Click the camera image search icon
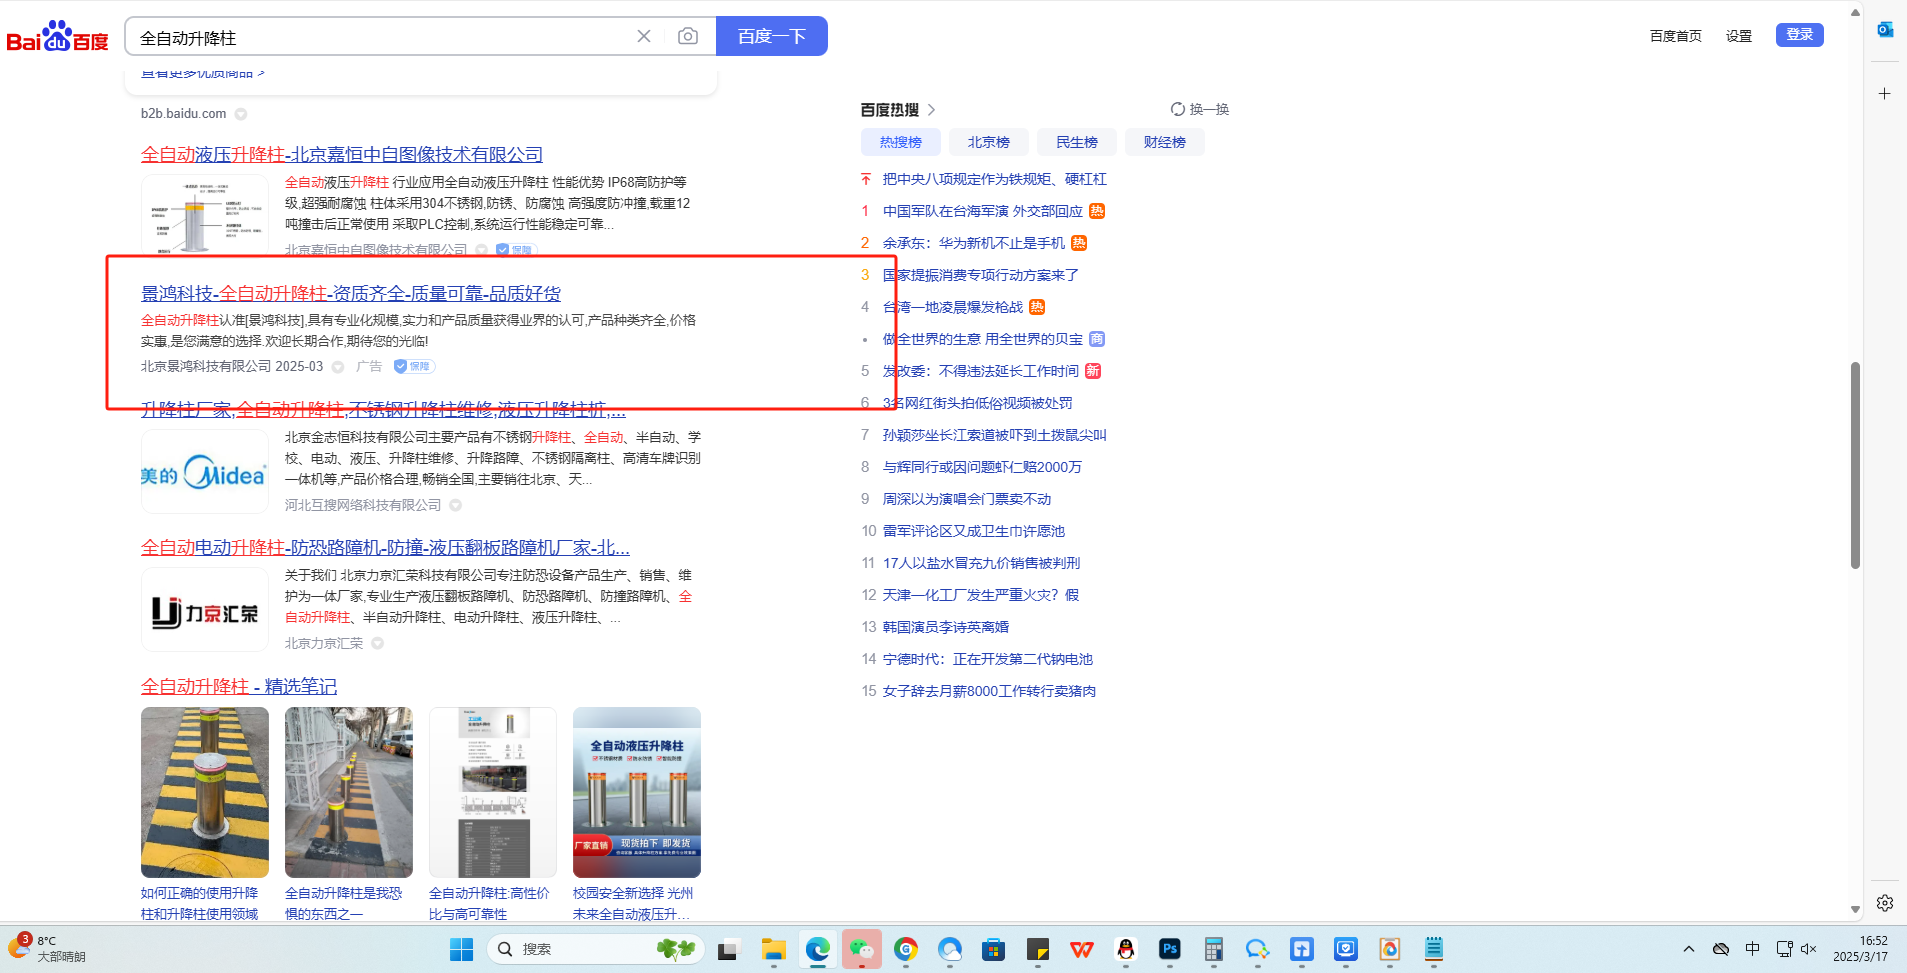This screenshot has width=1907, height=973. [x=687, y=37]
